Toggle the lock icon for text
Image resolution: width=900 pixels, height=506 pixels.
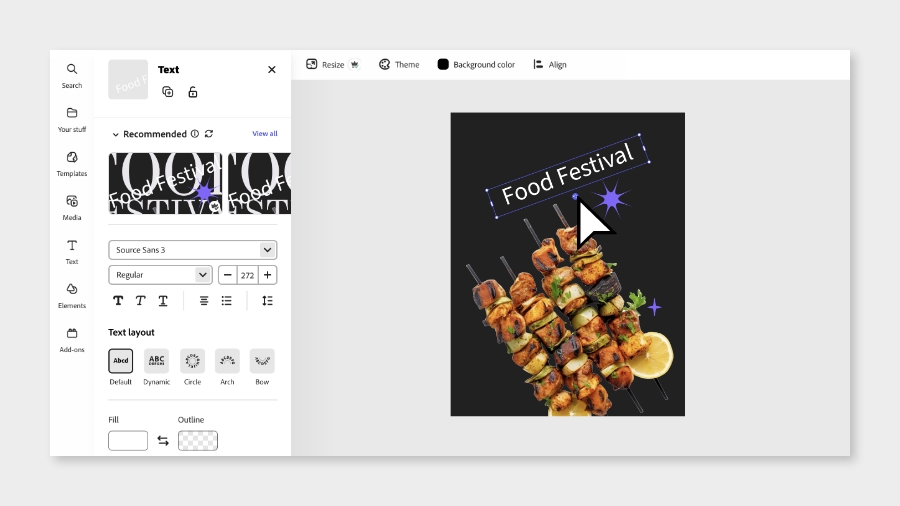coord(193,92)
